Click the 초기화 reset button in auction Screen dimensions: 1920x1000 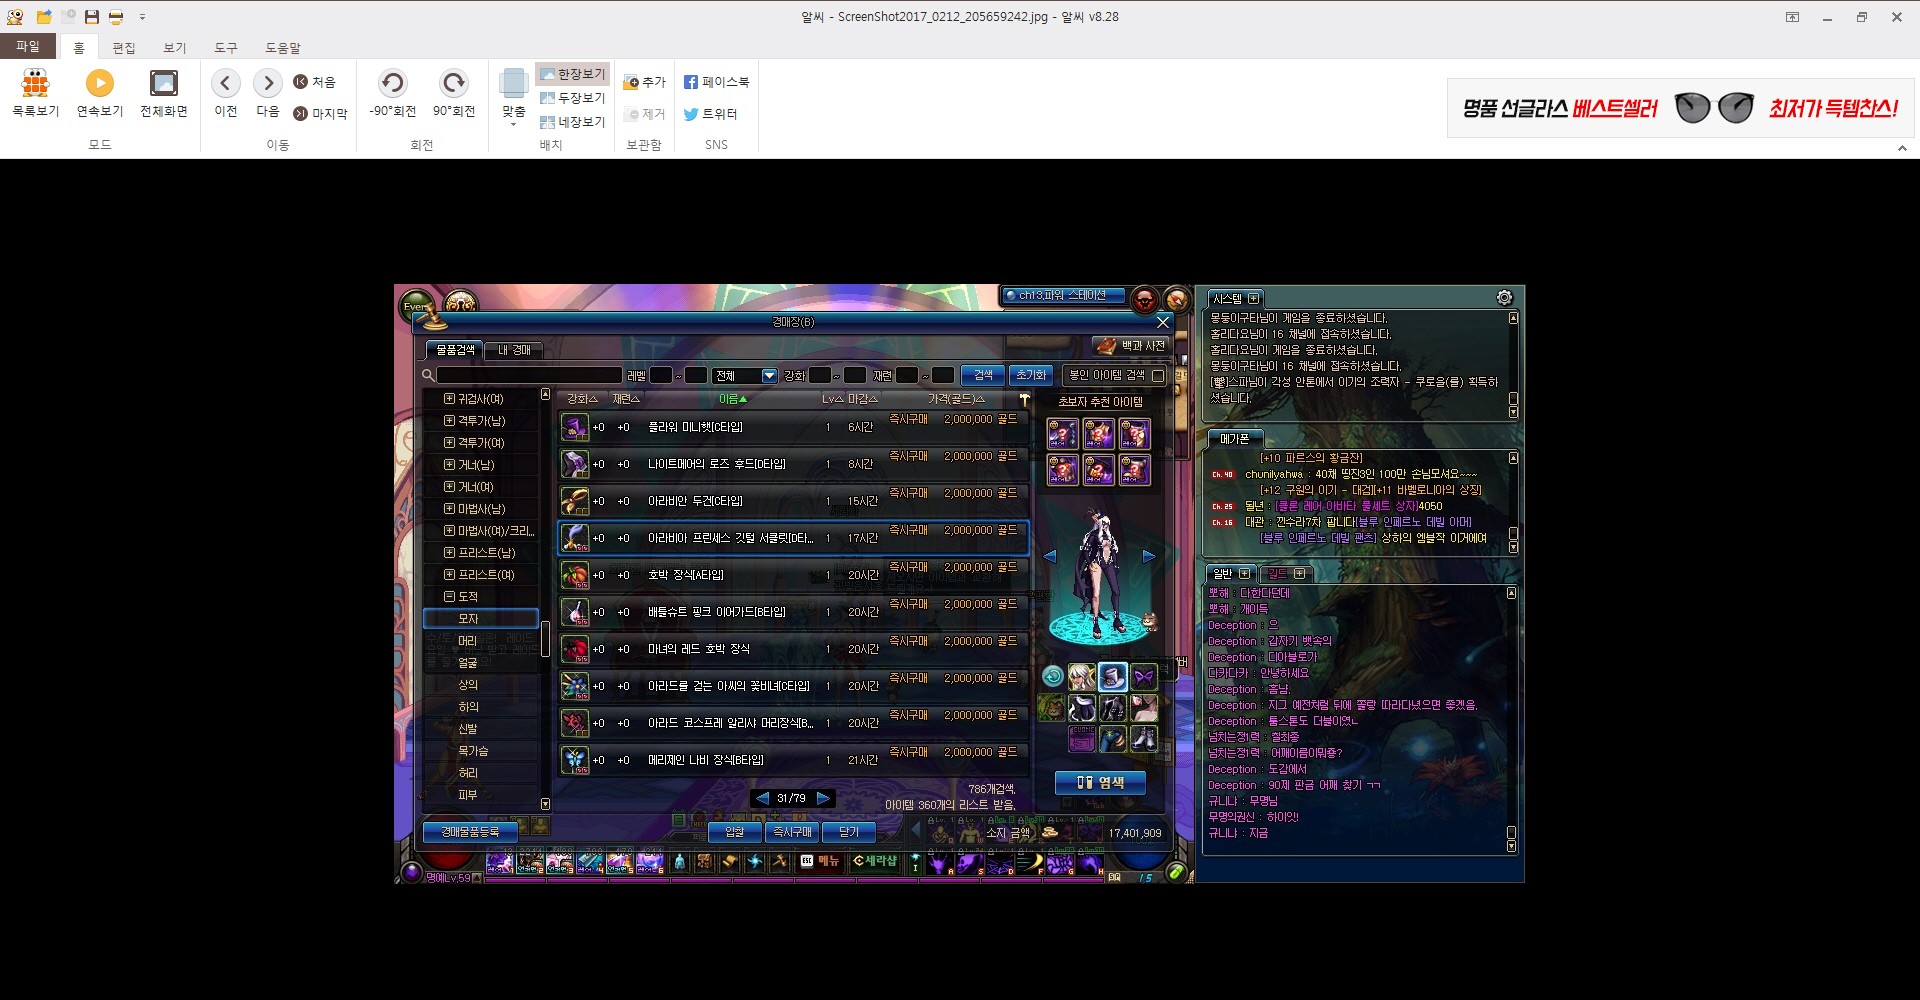coord(1031,375)
